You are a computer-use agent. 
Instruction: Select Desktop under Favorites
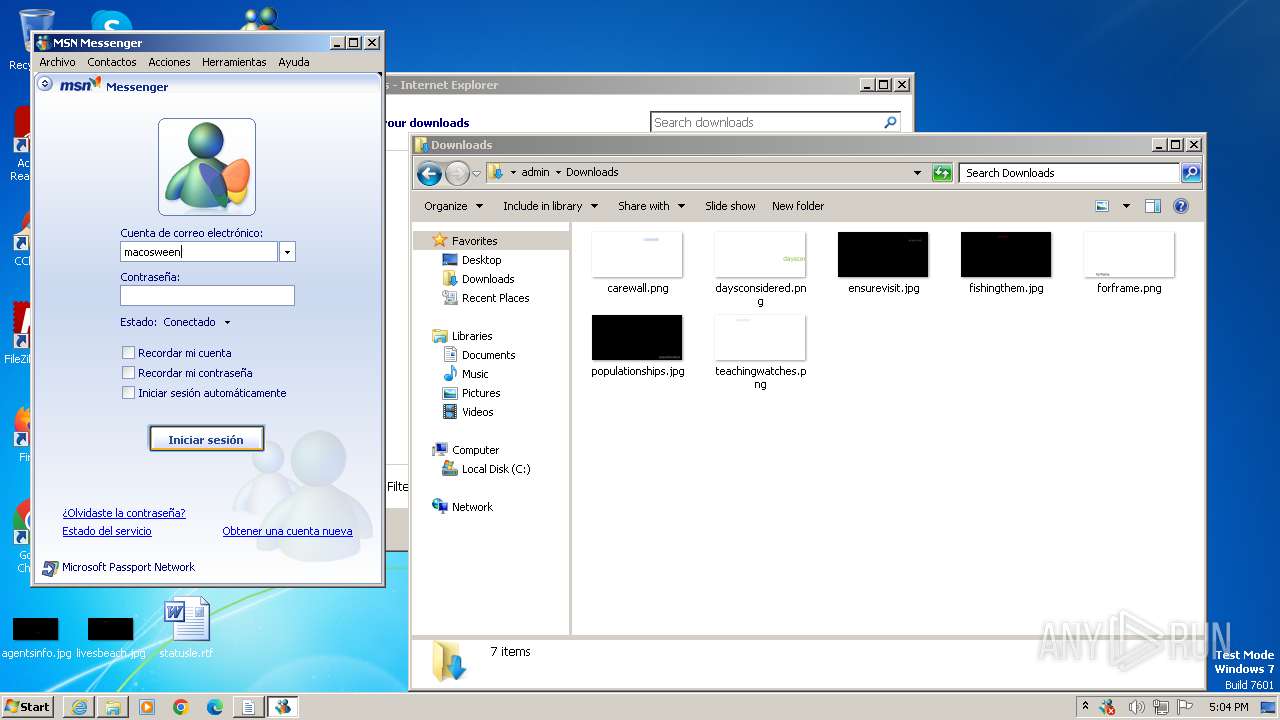[472, 260]
